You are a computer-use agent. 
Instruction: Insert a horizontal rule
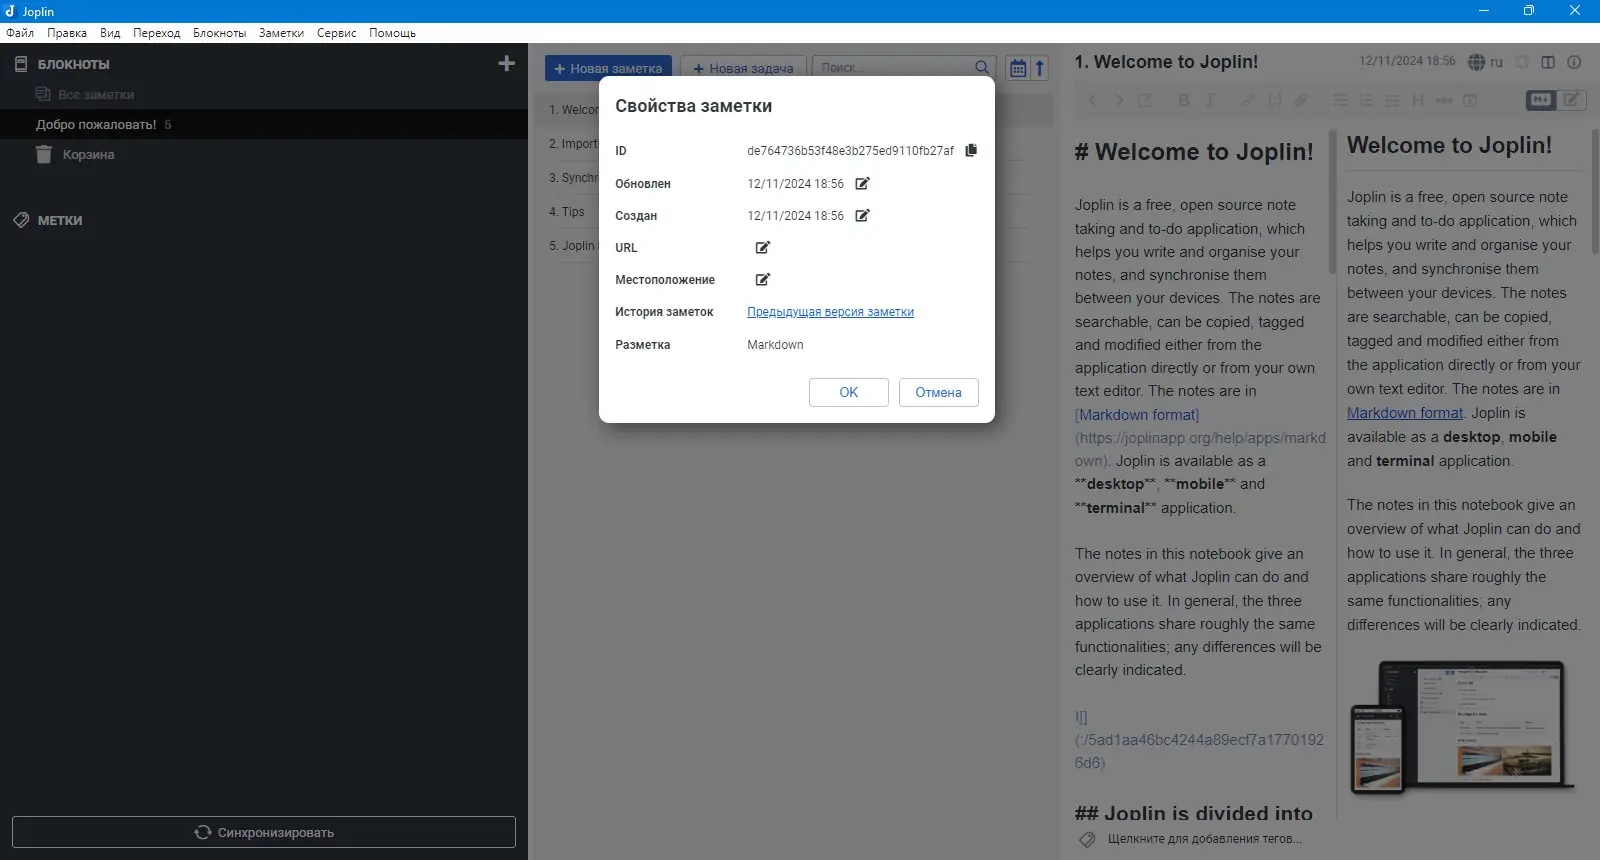point(1444,100)
